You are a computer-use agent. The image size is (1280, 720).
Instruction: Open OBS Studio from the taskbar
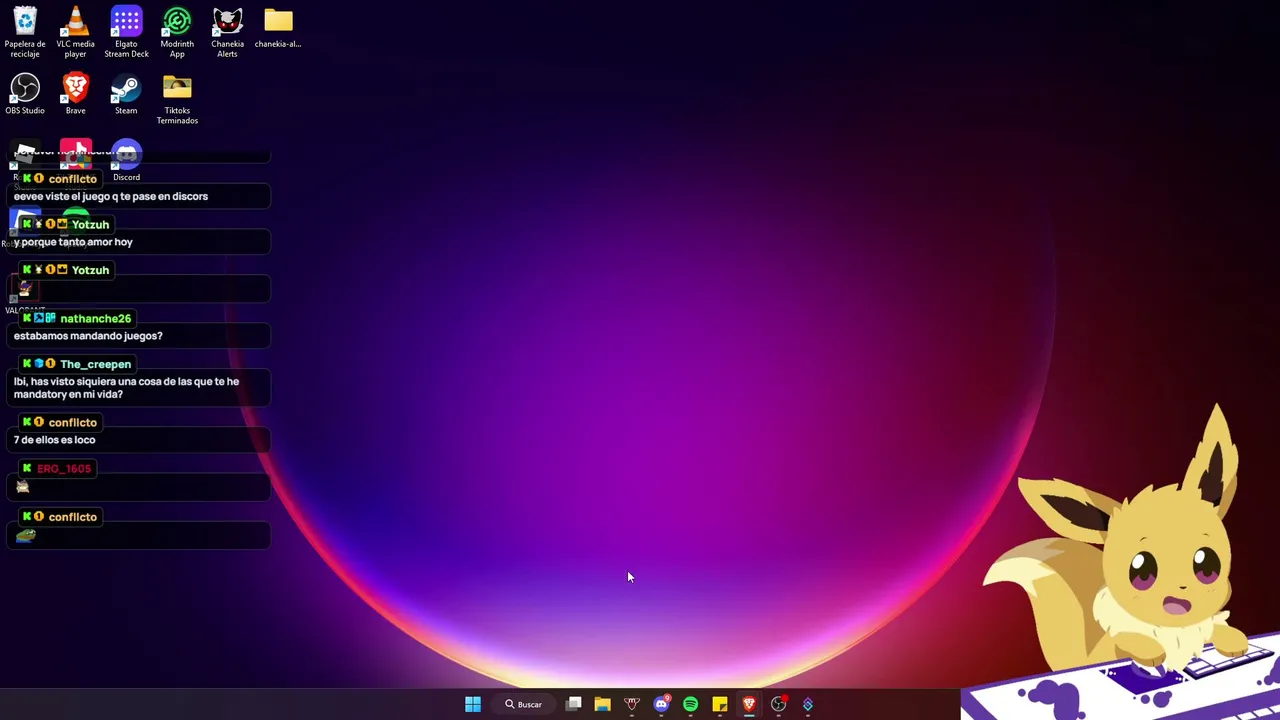tap(778, 705)
